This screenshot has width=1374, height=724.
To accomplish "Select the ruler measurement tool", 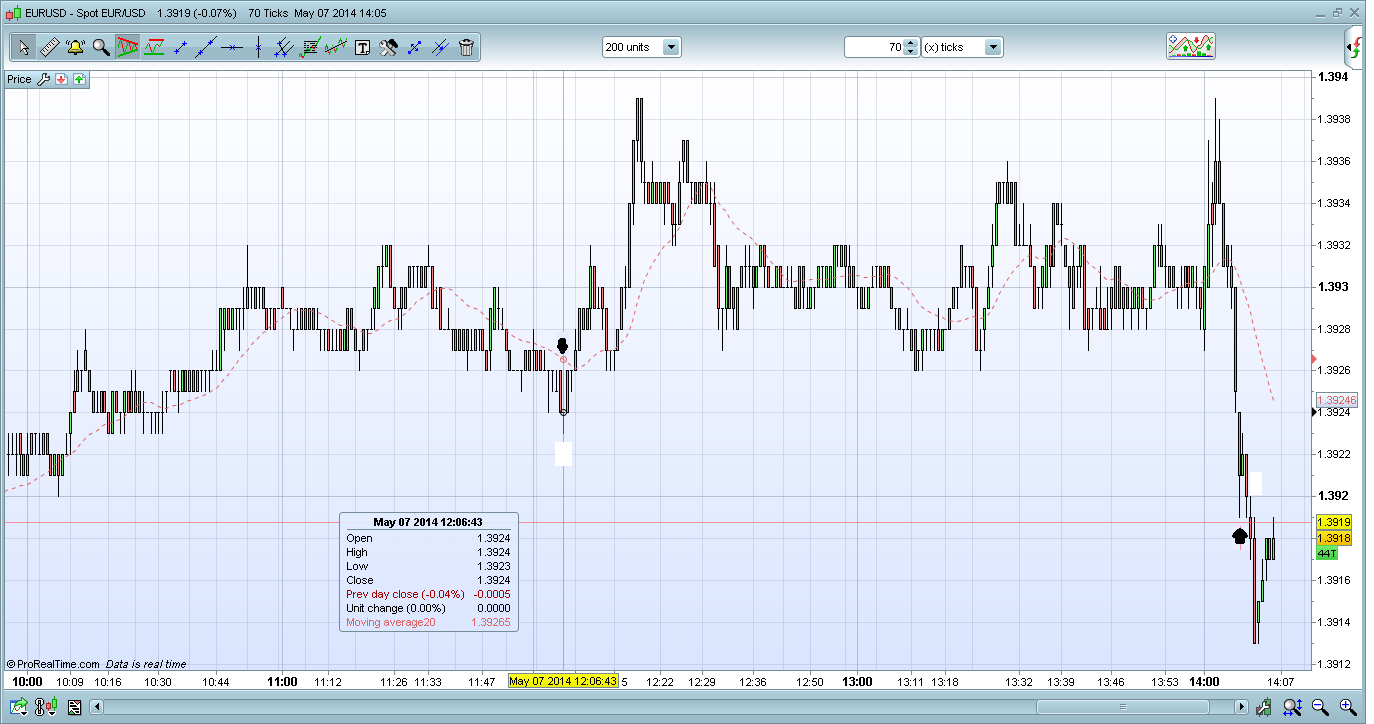I will coord(49,47).
